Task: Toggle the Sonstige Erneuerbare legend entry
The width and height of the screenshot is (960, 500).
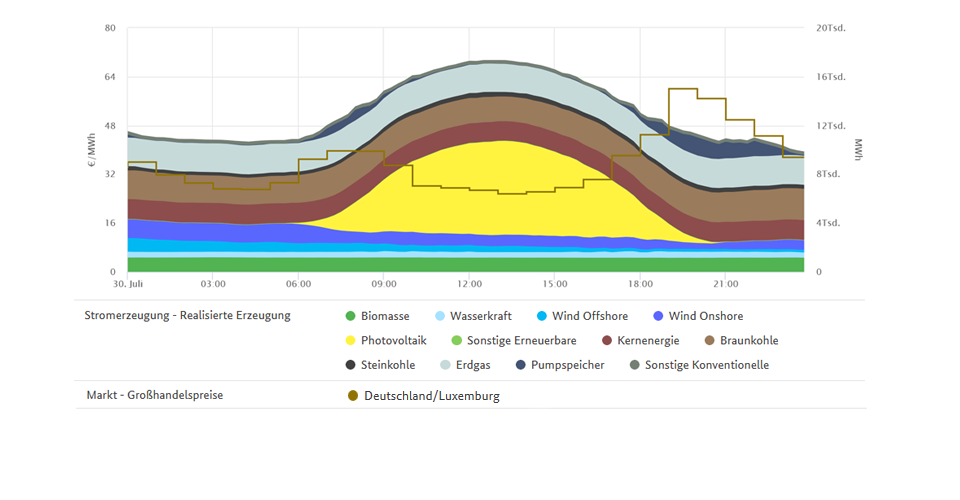Action: click(514, 341)
